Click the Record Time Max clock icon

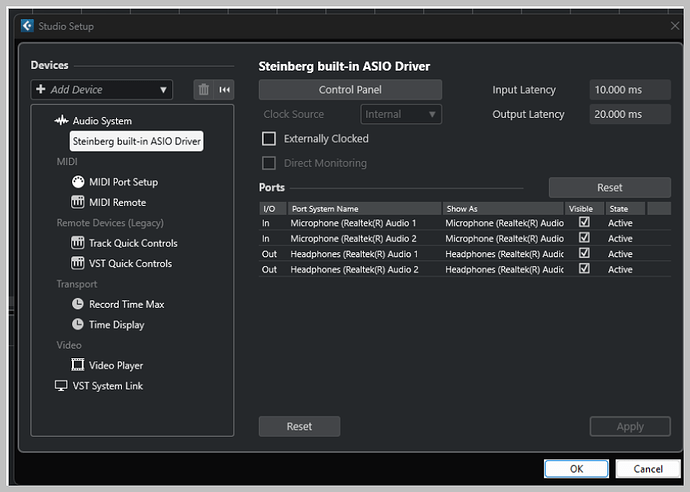coord(78,304)
